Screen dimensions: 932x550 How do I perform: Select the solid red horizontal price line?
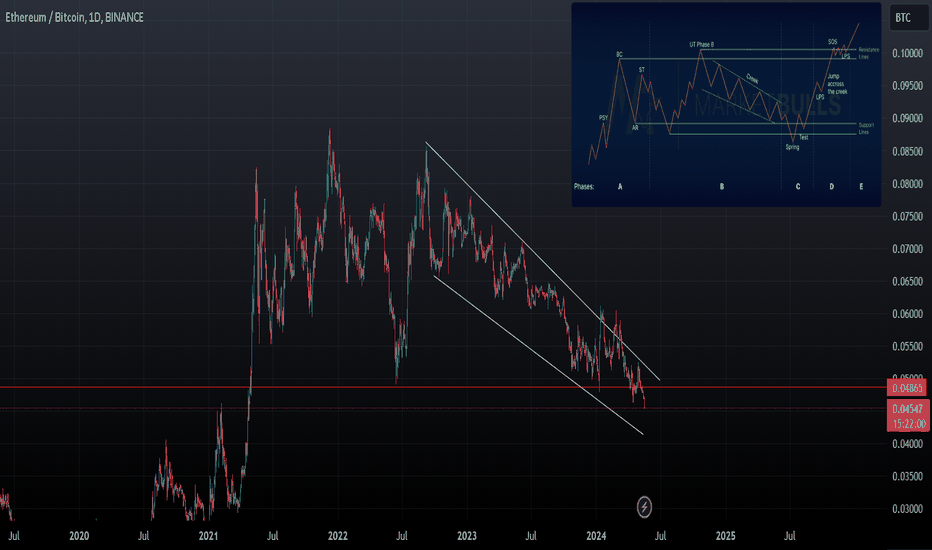(x=443, y=388)
